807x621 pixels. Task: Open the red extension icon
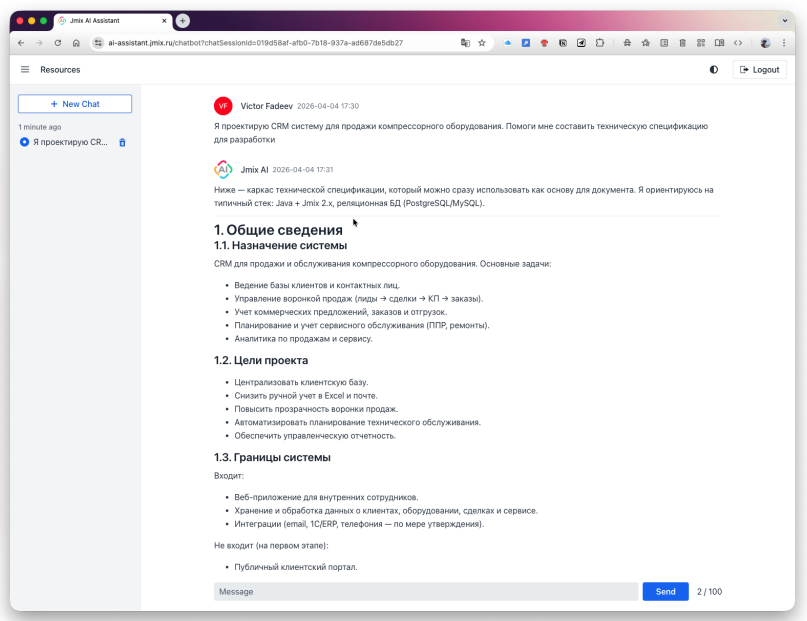pyautogui.click(x=544, y=43)
